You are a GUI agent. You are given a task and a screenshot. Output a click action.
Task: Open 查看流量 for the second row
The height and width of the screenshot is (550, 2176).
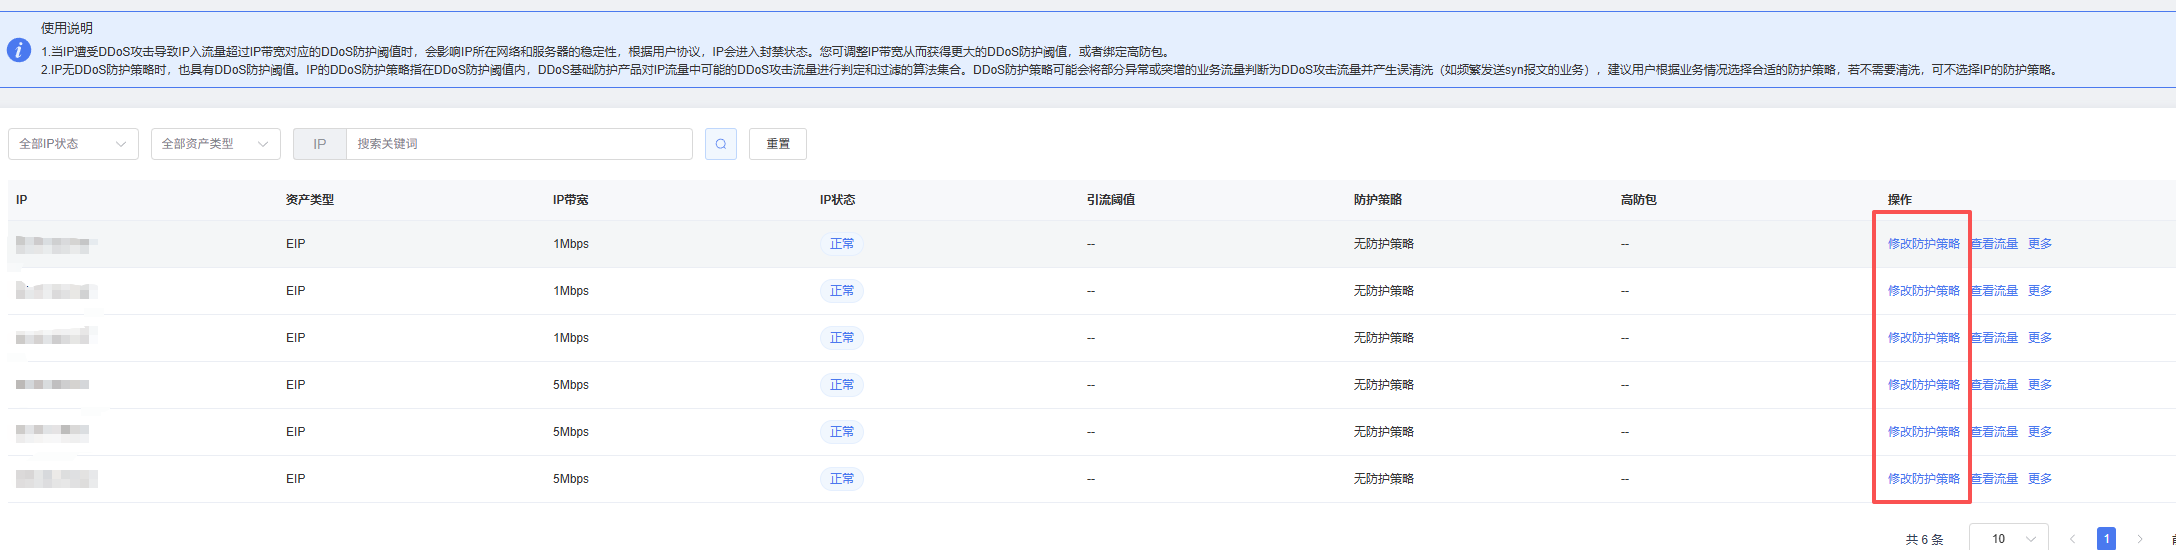[1995, 291]
